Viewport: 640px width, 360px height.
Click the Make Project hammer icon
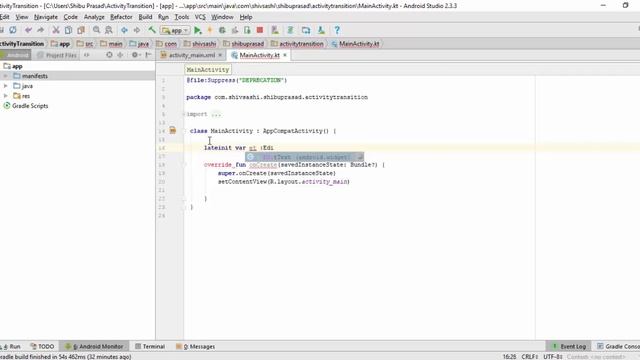click(x=152, y=30)
